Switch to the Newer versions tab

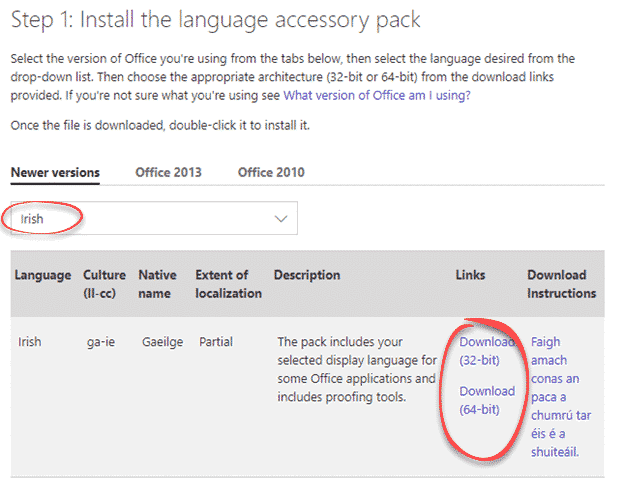coord(55,172)
